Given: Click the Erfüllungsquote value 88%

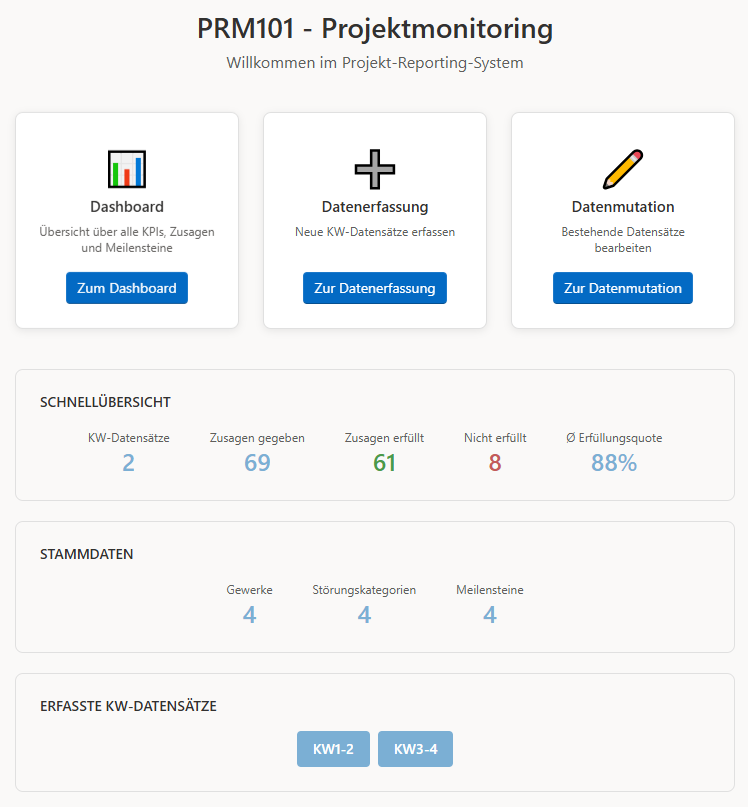Looking at the screenshot, I should [x=614, y=463].
